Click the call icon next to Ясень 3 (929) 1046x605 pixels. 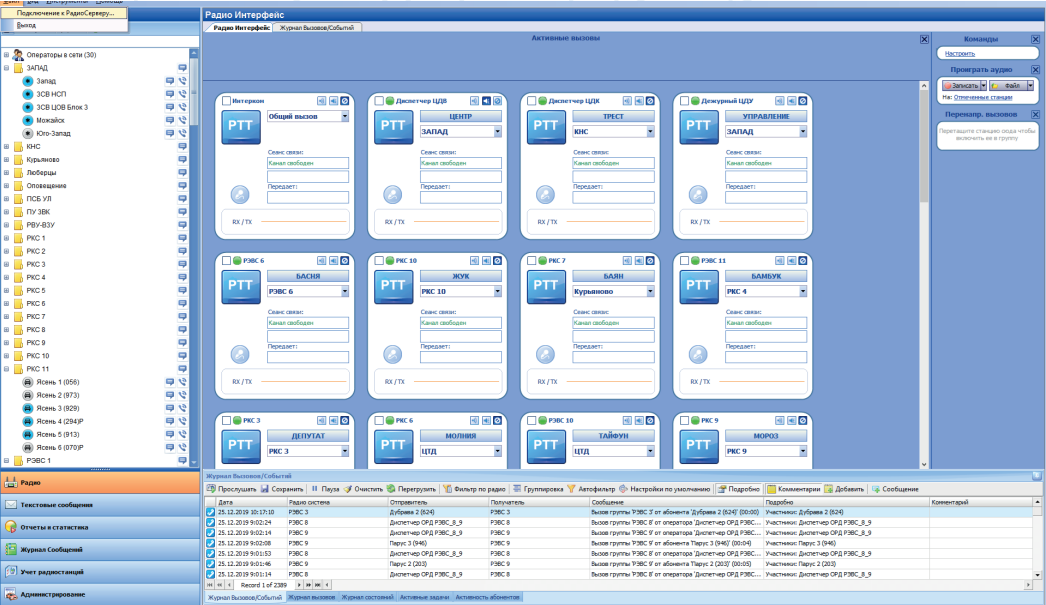[x=182, y=408]
